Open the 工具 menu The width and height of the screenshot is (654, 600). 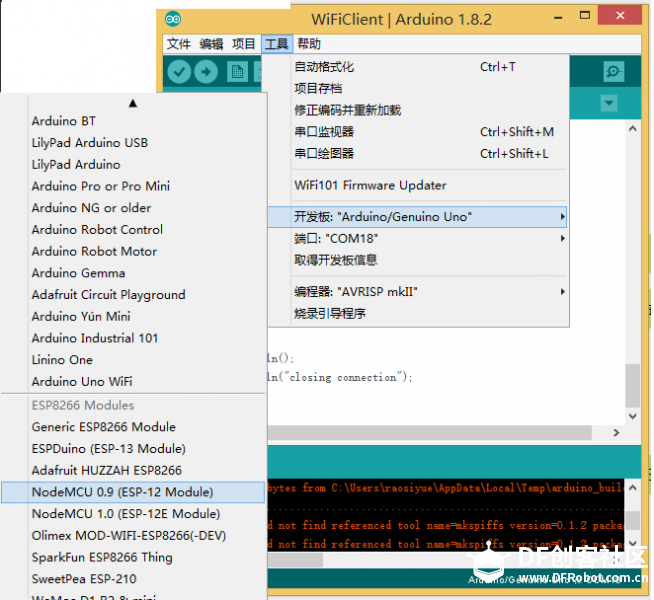point(277,44)
